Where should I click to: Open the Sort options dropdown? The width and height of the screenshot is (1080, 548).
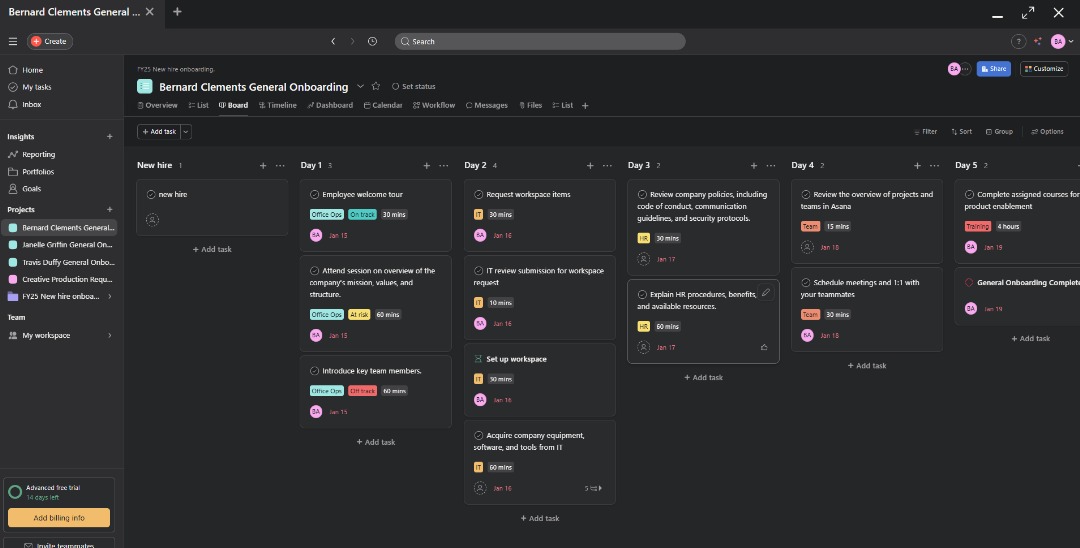962,131
